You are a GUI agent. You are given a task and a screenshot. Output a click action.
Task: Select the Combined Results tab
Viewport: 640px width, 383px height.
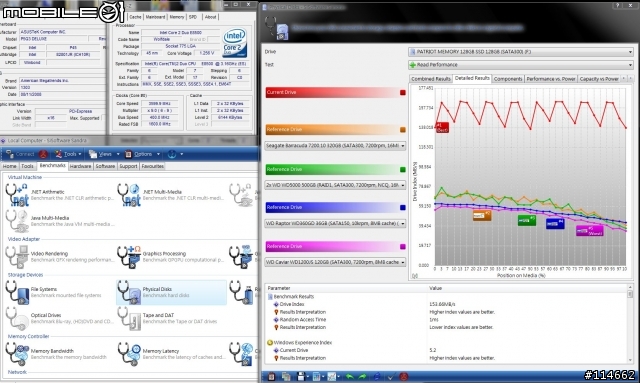click(431, 79)
